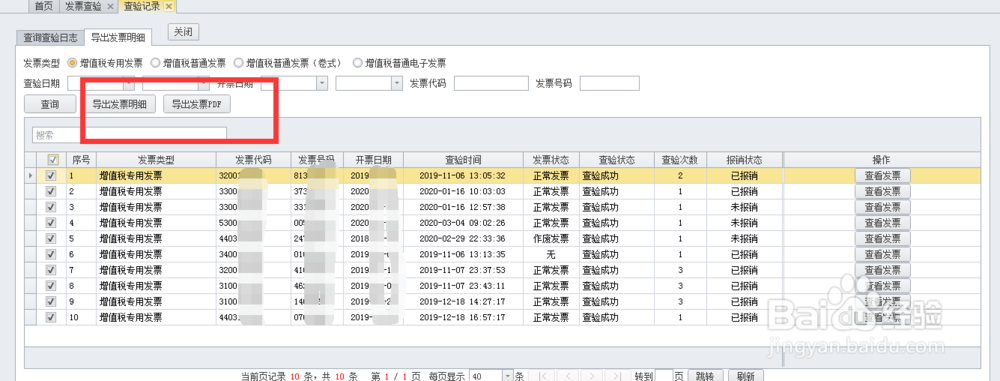Click the 查询 button
Viewport: 1000px width, 381px height.
click(x=50, y=105)
